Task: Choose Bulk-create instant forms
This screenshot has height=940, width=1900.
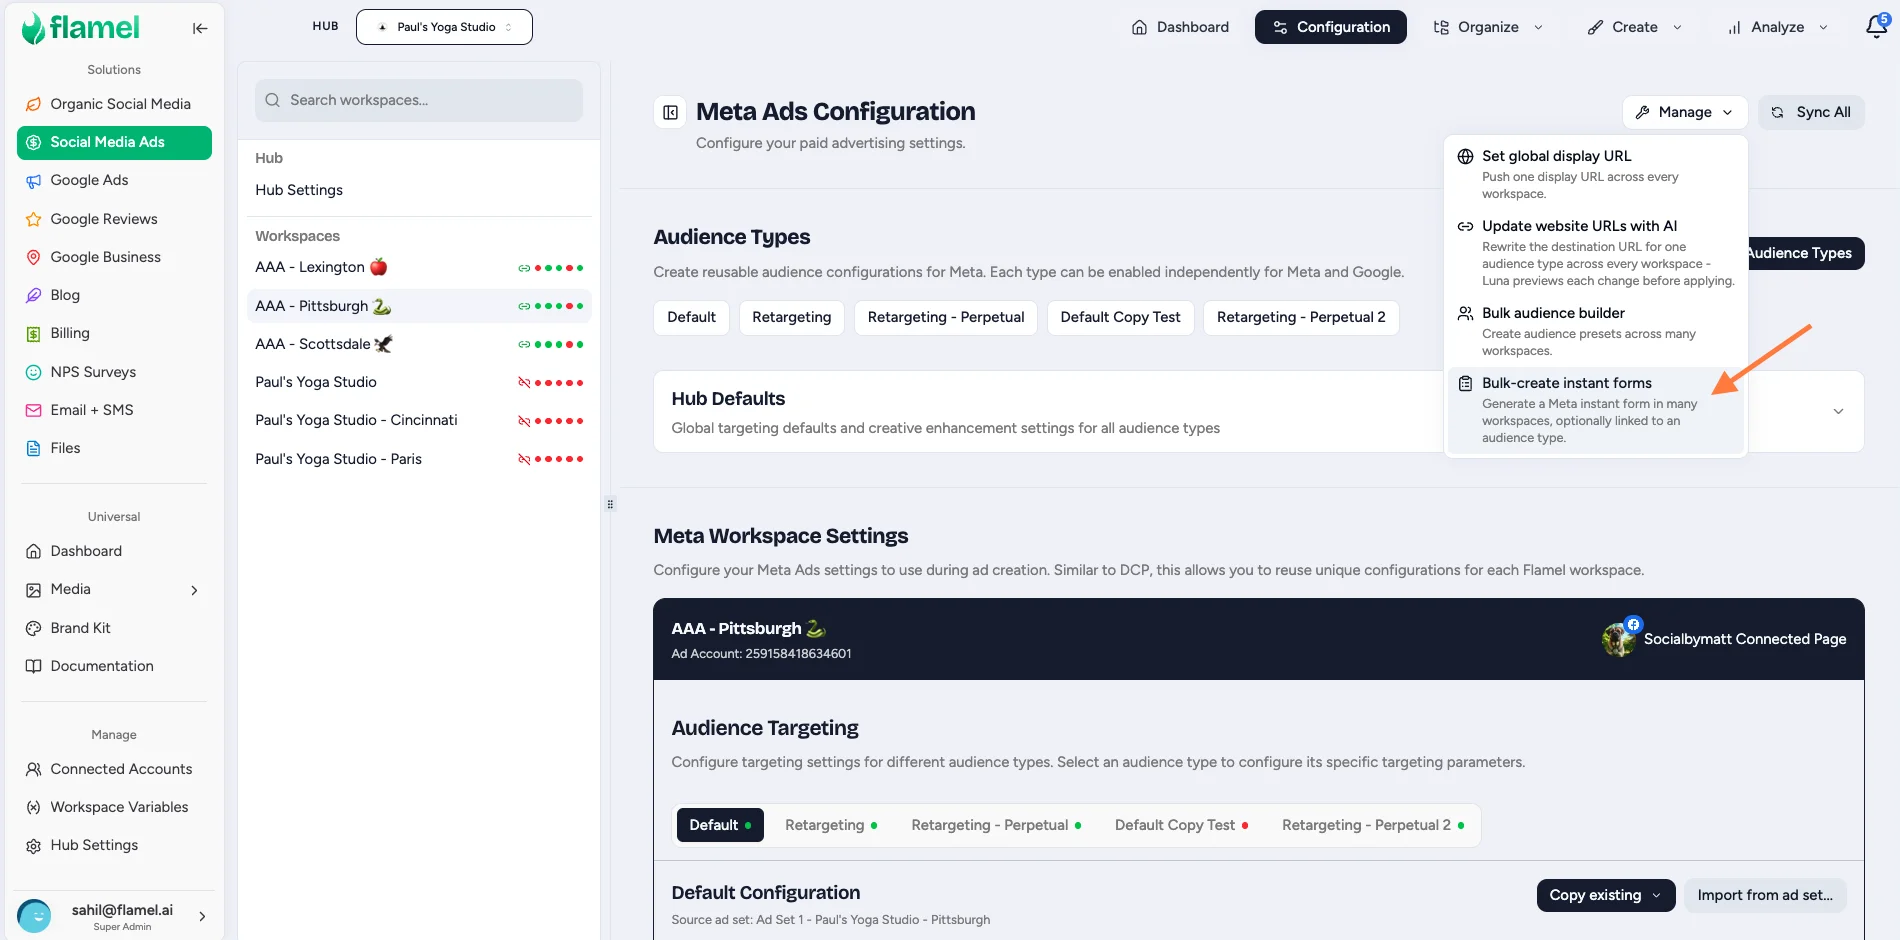Action: click(x=1596, y=410)
